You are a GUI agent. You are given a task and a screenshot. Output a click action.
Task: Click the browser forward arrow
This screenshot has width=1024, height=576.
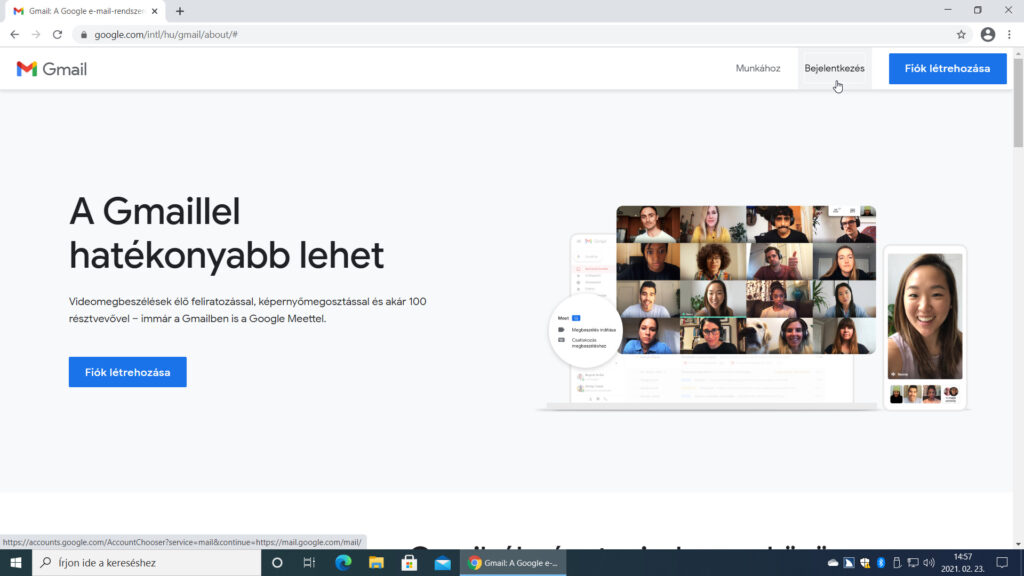point(36,35)
